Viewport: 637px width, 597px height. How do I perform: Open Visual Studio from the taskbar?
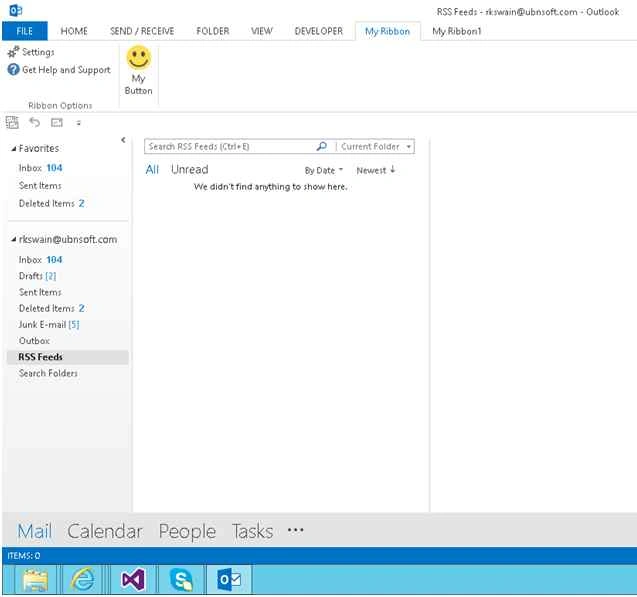pos(133,579)
